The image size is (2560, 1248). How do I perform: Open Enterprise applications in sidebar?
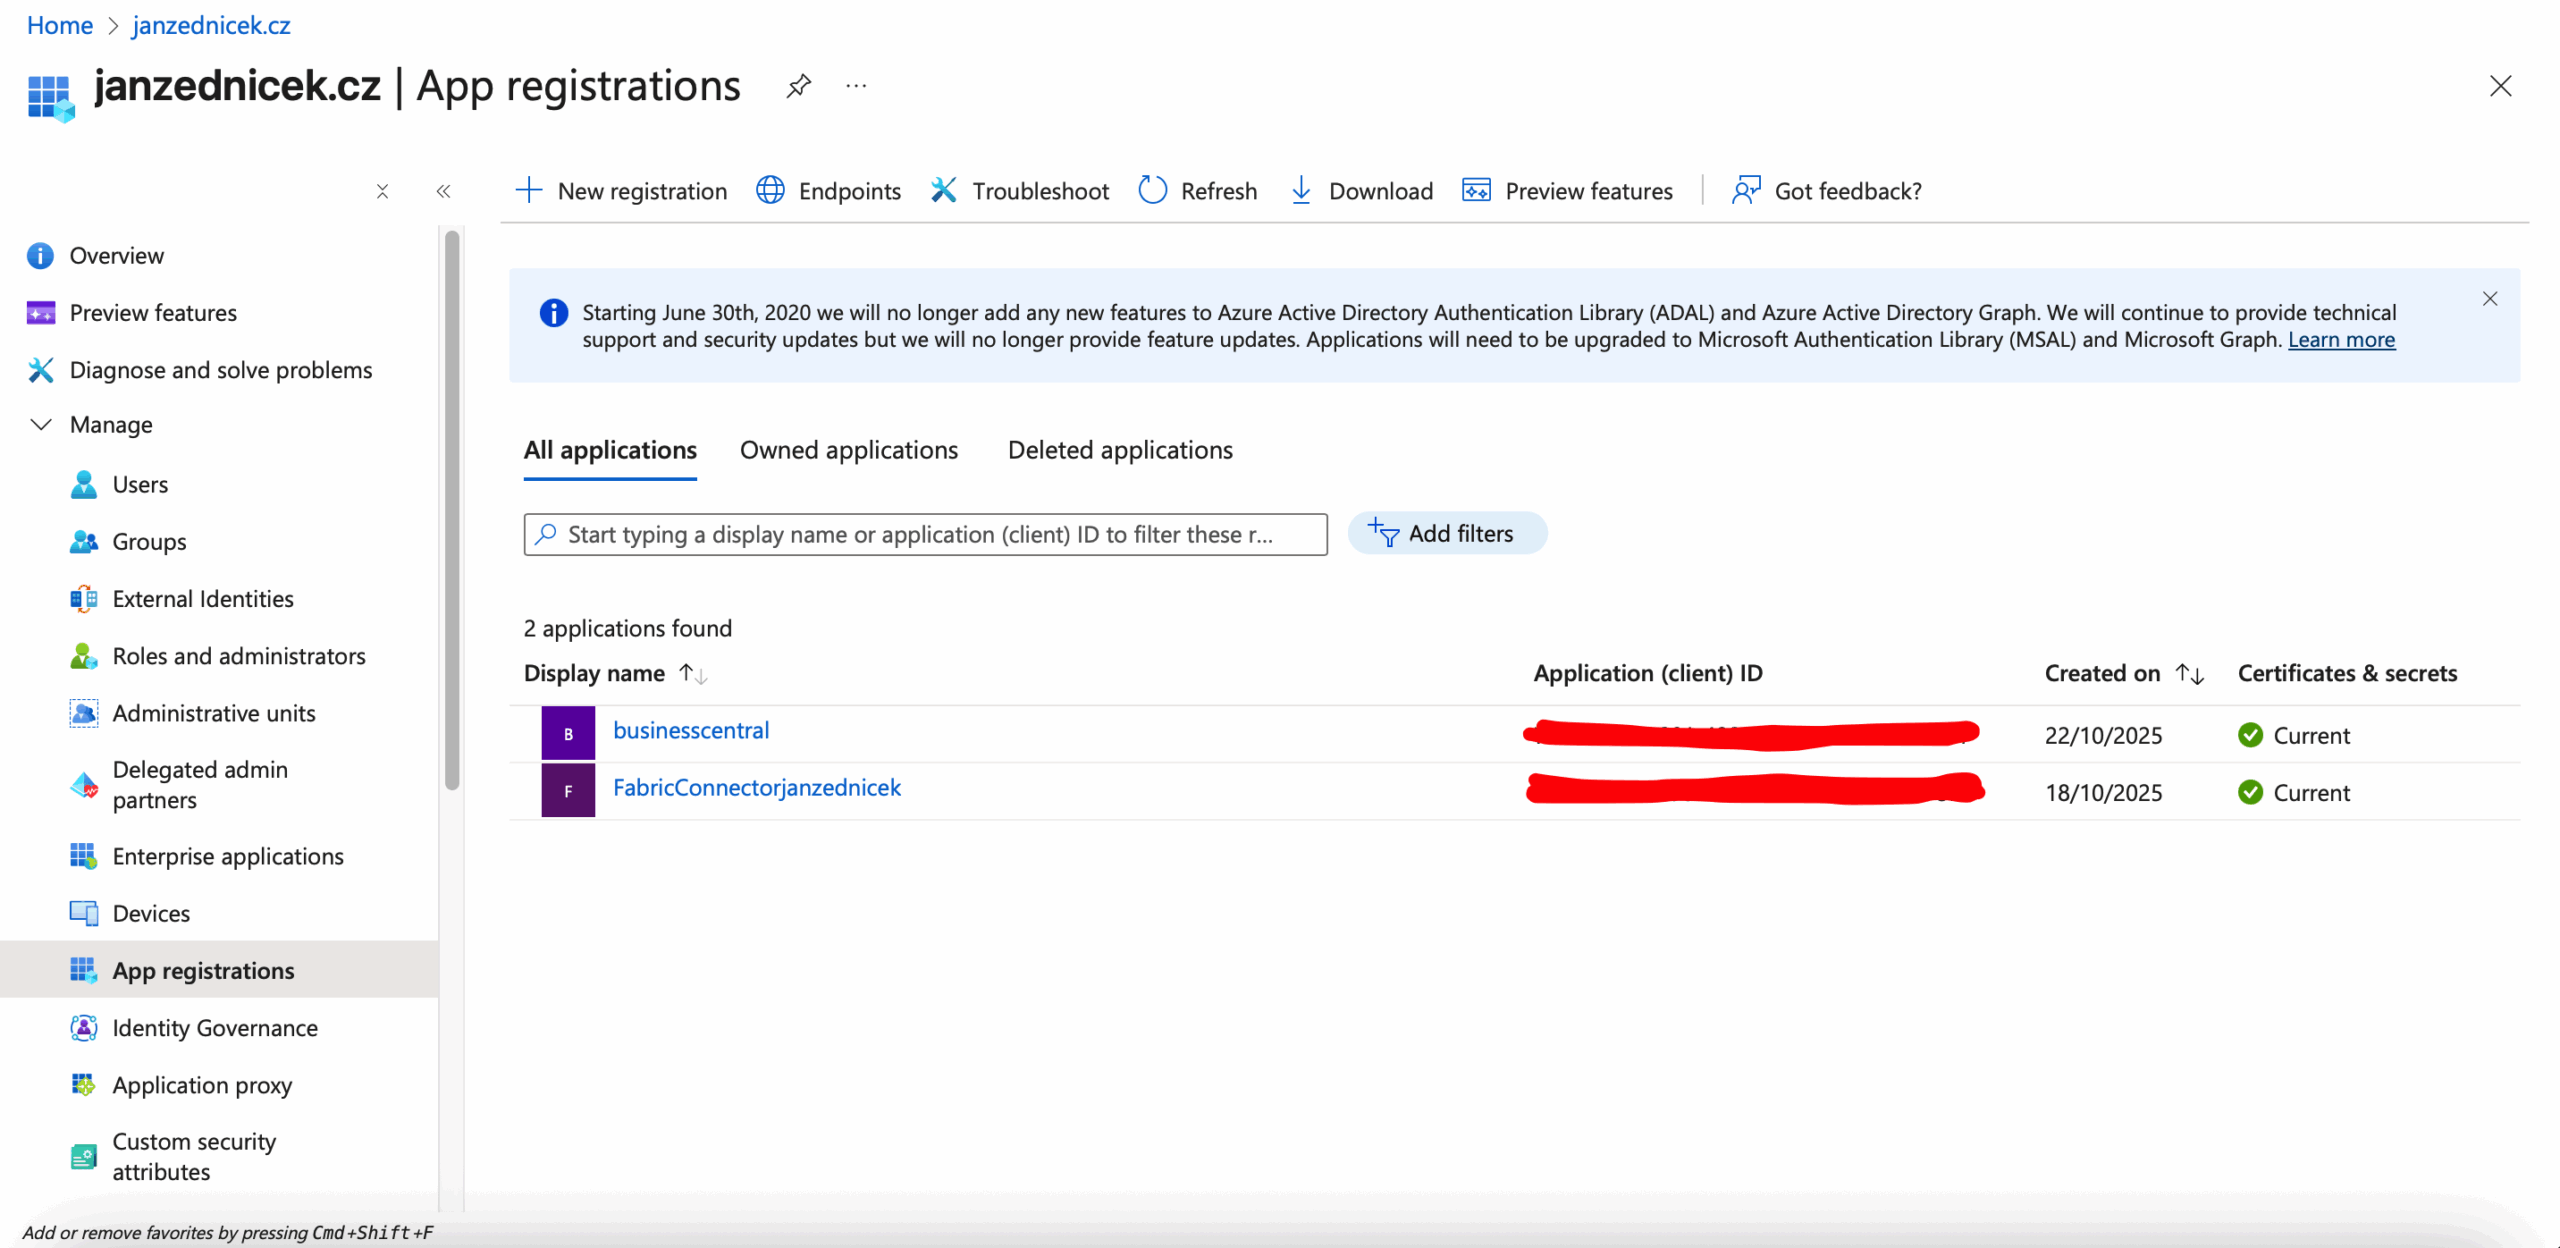coord(227,857)
